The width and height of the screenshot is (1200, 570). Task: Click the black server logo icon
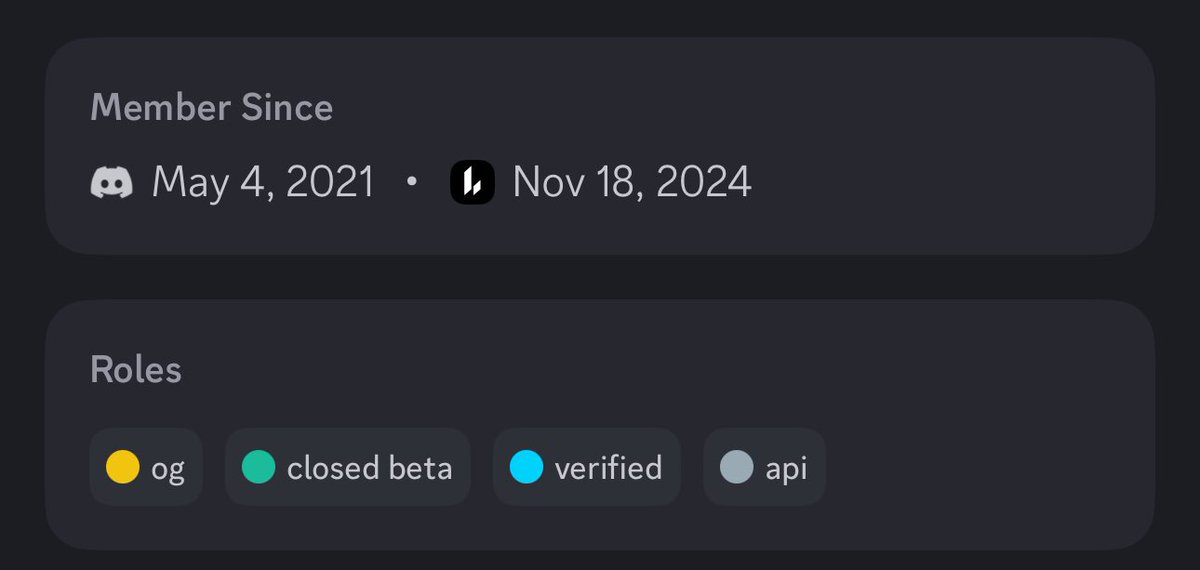coord(472,183)
